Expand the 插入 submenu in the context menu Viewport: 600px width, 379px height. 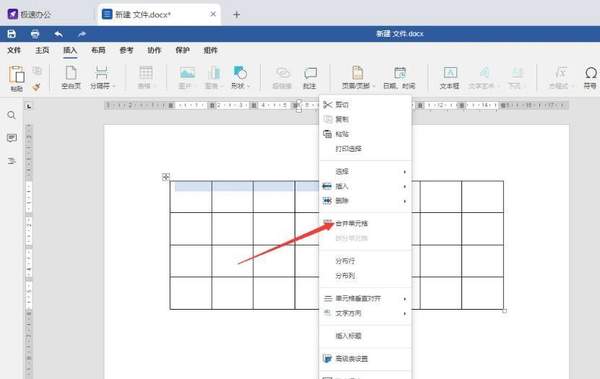(365, 186)
